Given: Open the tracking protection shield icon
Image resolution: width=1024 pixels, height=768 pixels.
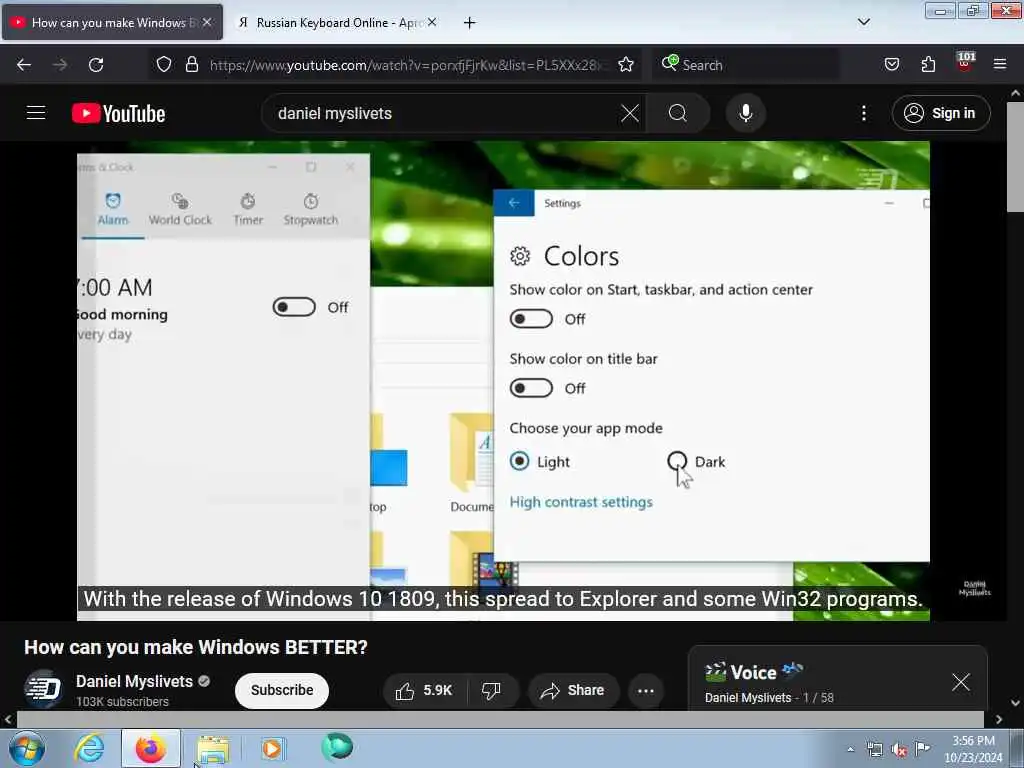Looking at the screenshot, I should (164, 64).
